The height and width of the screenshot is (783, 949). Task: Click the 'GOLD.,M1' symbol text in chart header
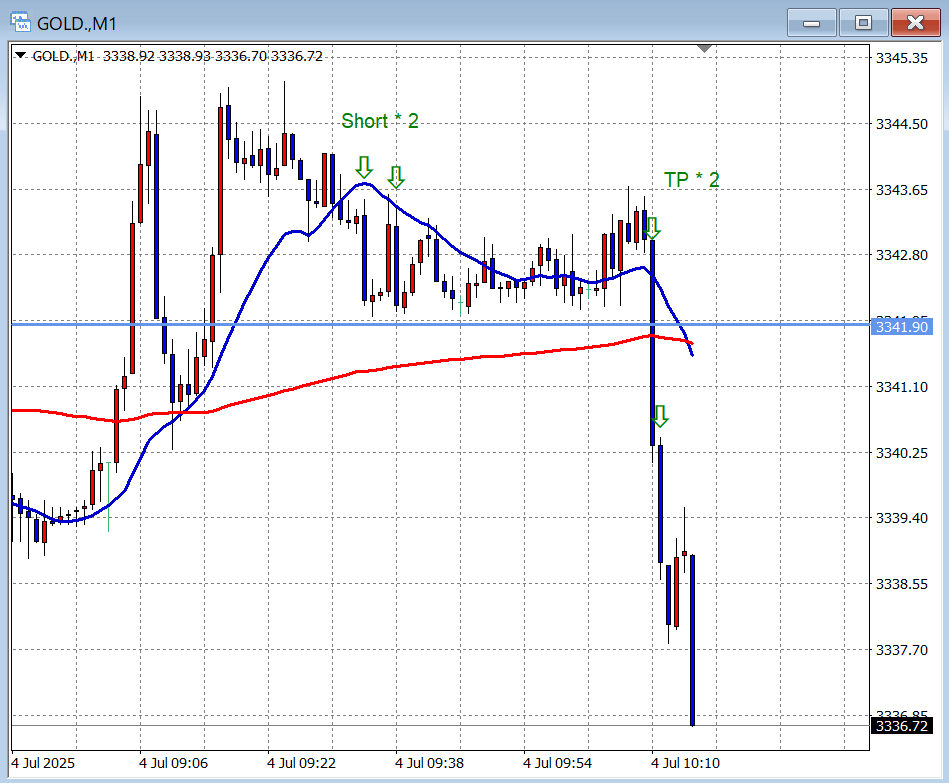pos(64,56)
